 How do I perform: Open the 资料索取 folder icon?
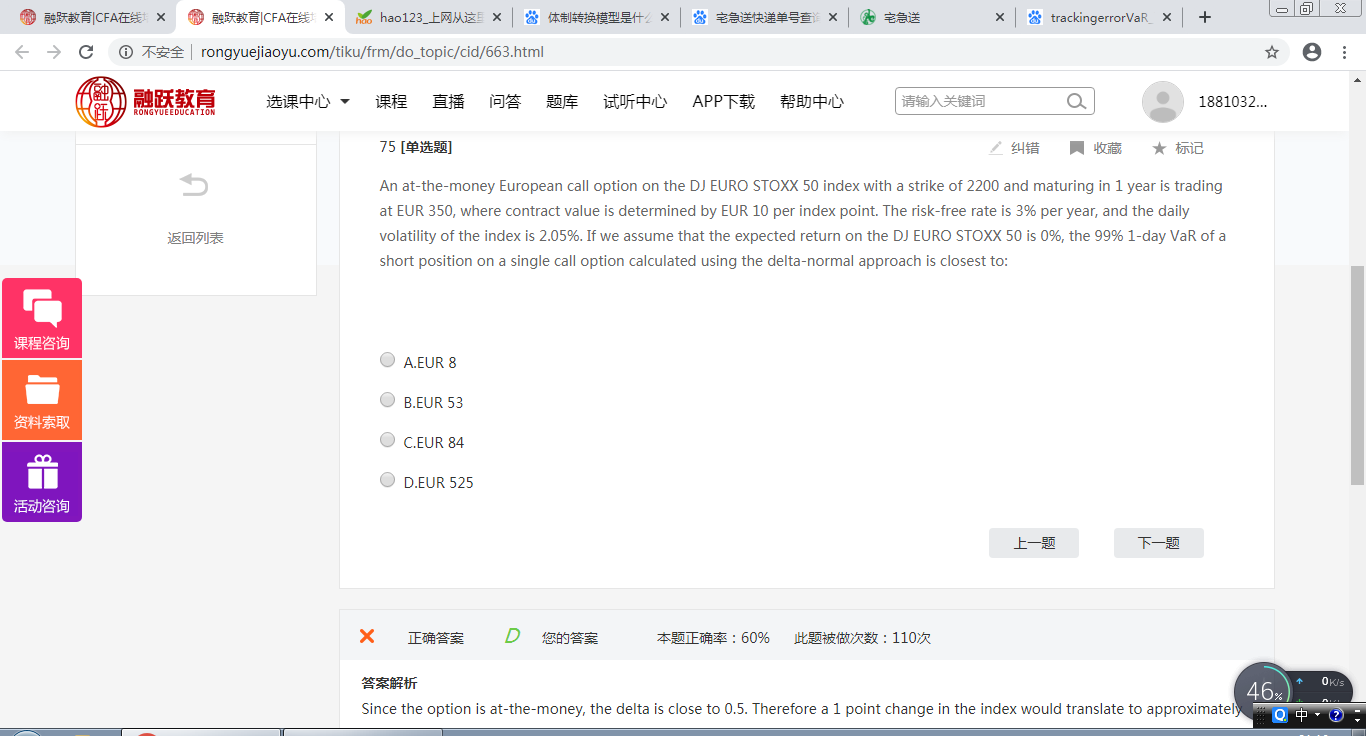[42, 389]
